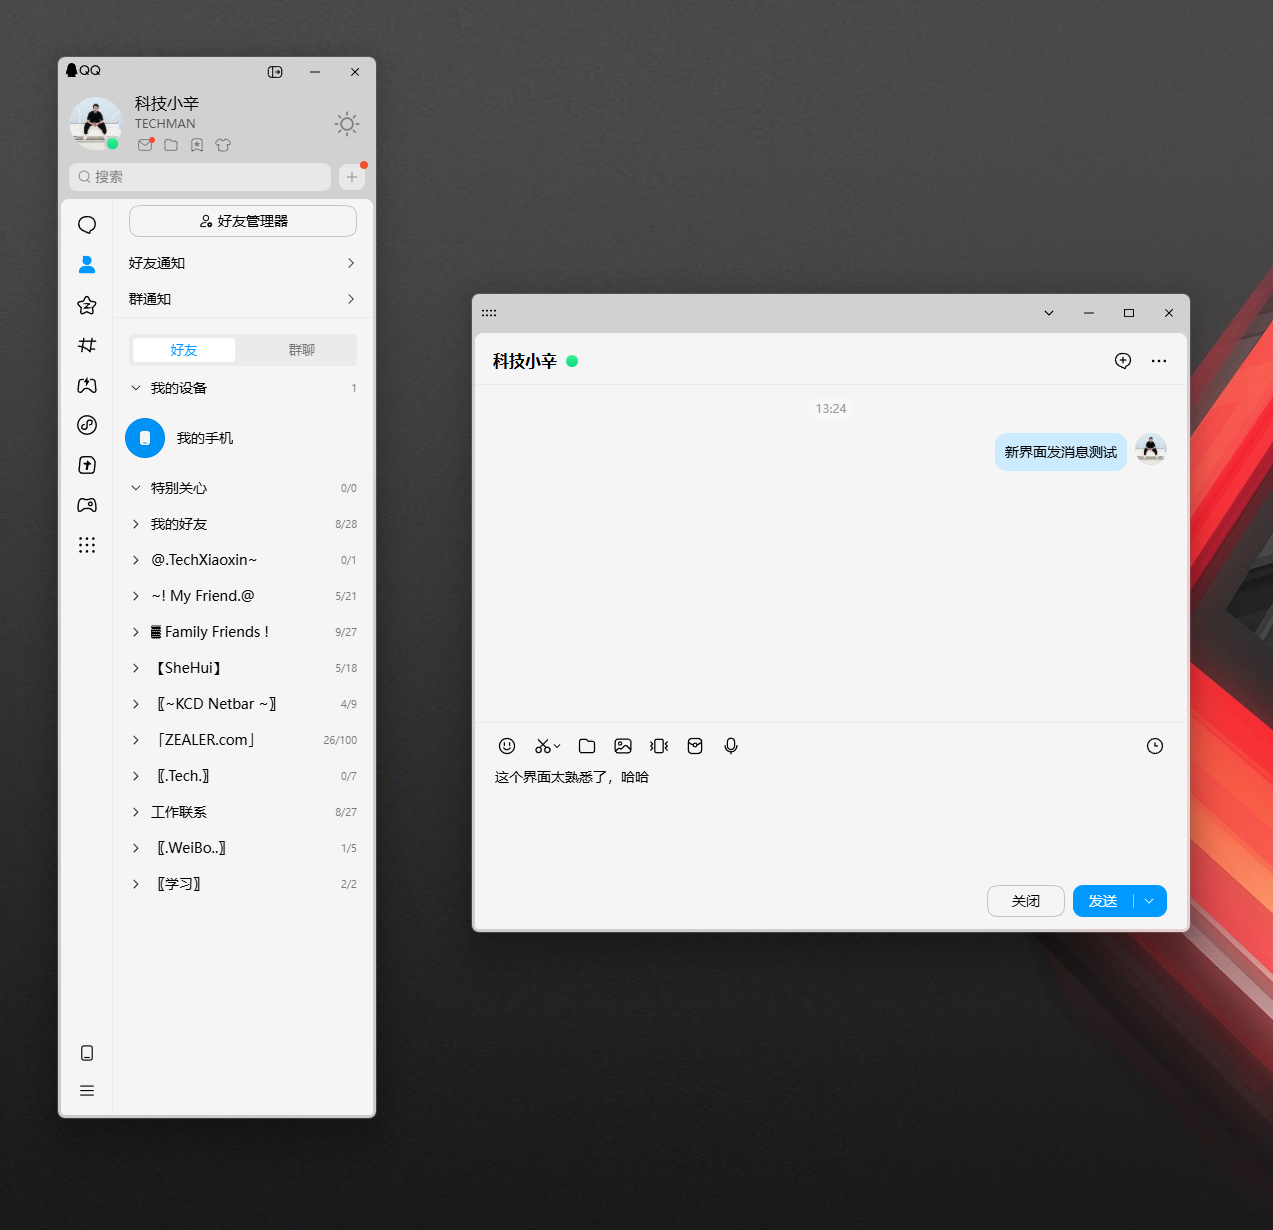Image resolution: width=1273 pixels, height=1230 pixels.
Task: Open the shirt dress-up icon under profile
Action: [x=223, y=145]
